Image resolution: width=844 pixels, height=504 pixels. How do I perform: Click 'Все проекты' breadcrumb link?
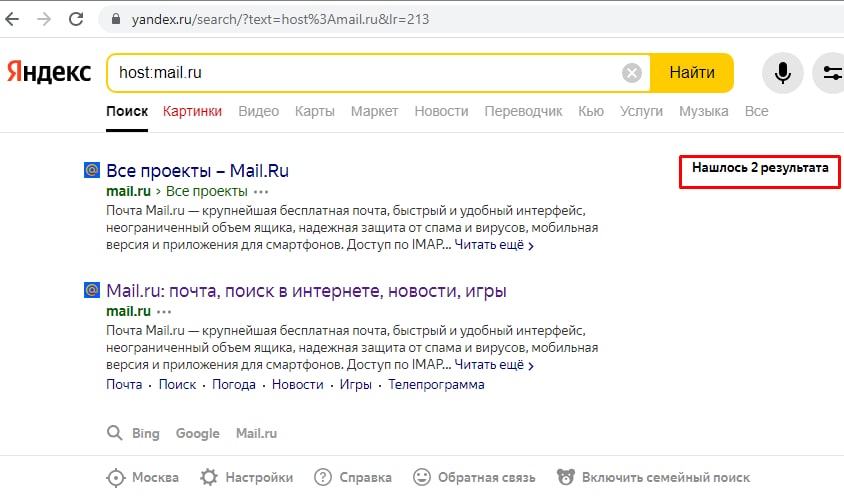tap(207, 191)
